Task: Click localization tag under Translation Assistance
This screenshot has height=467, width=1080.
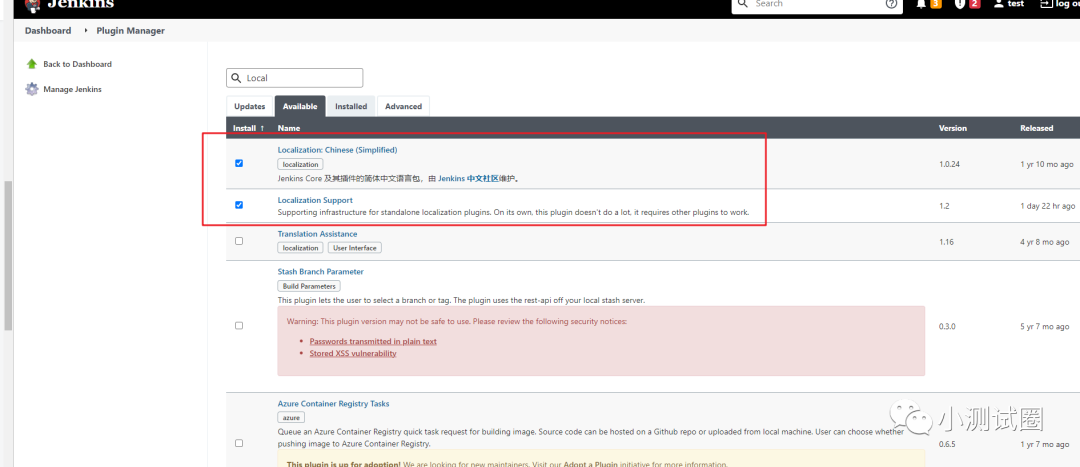Action: (x=300, y=247)
